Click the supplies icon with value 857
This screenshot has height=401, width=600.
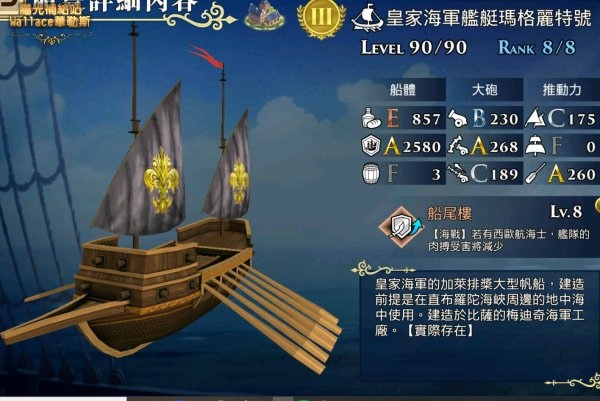coord(371,118)
